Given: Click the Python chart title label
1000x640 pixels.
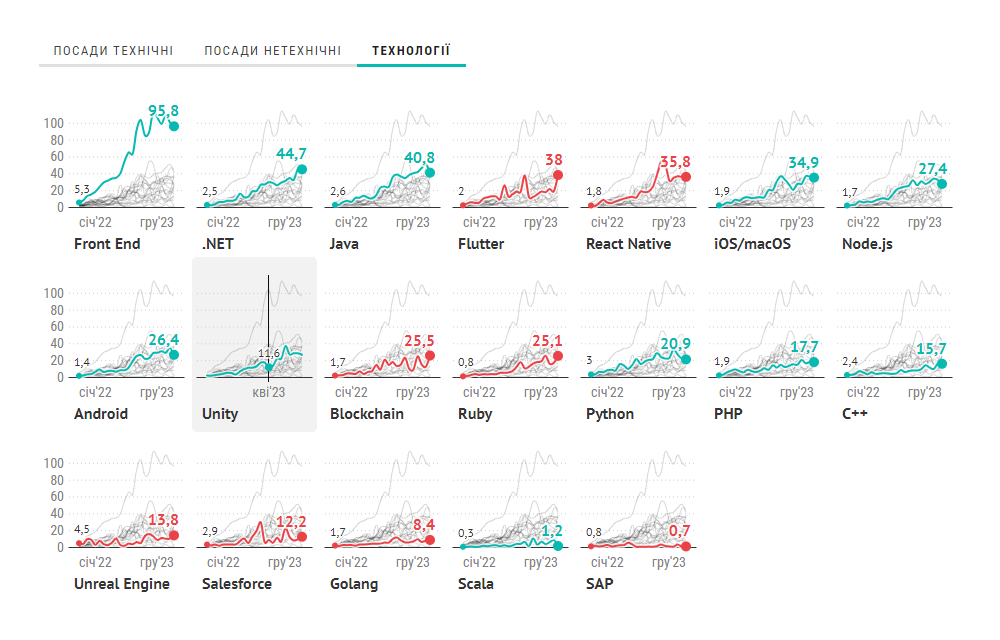Looking at the screenshot, I should click(x=610, y=414).
